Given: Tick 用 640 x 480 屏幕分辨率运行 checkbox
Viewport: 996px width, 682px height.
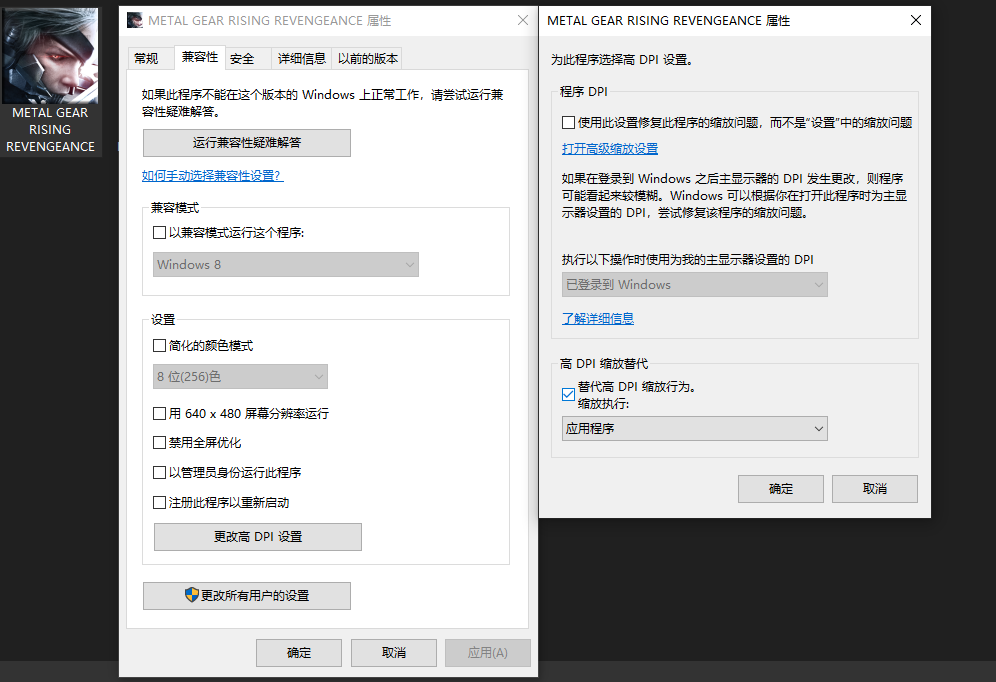Looking at the screenshot, I should point(159,413).
